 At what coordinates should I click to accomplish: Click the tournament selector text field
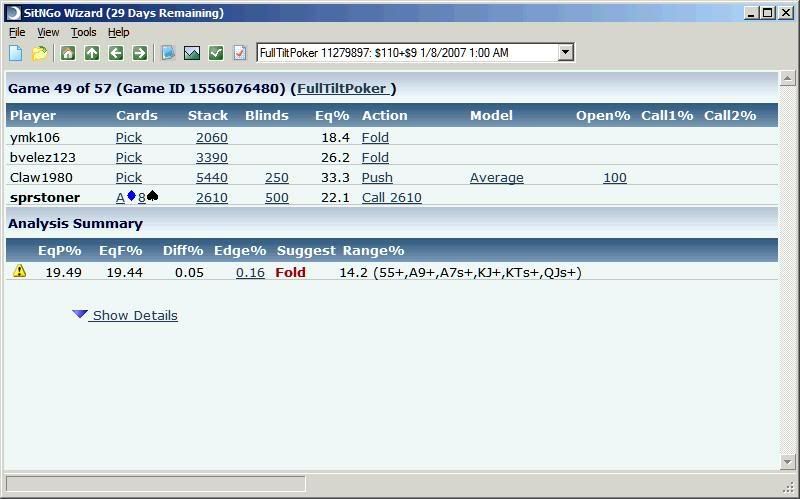(407, 52)
